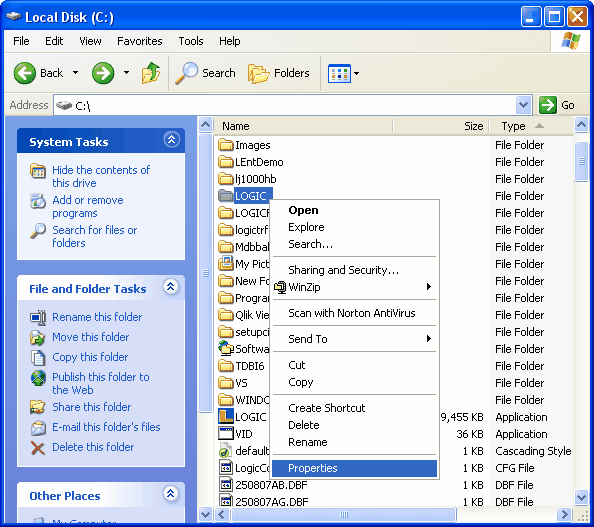Open the Forward button history dropdown arrow
The image size is (594, 527).
(126, 73)
